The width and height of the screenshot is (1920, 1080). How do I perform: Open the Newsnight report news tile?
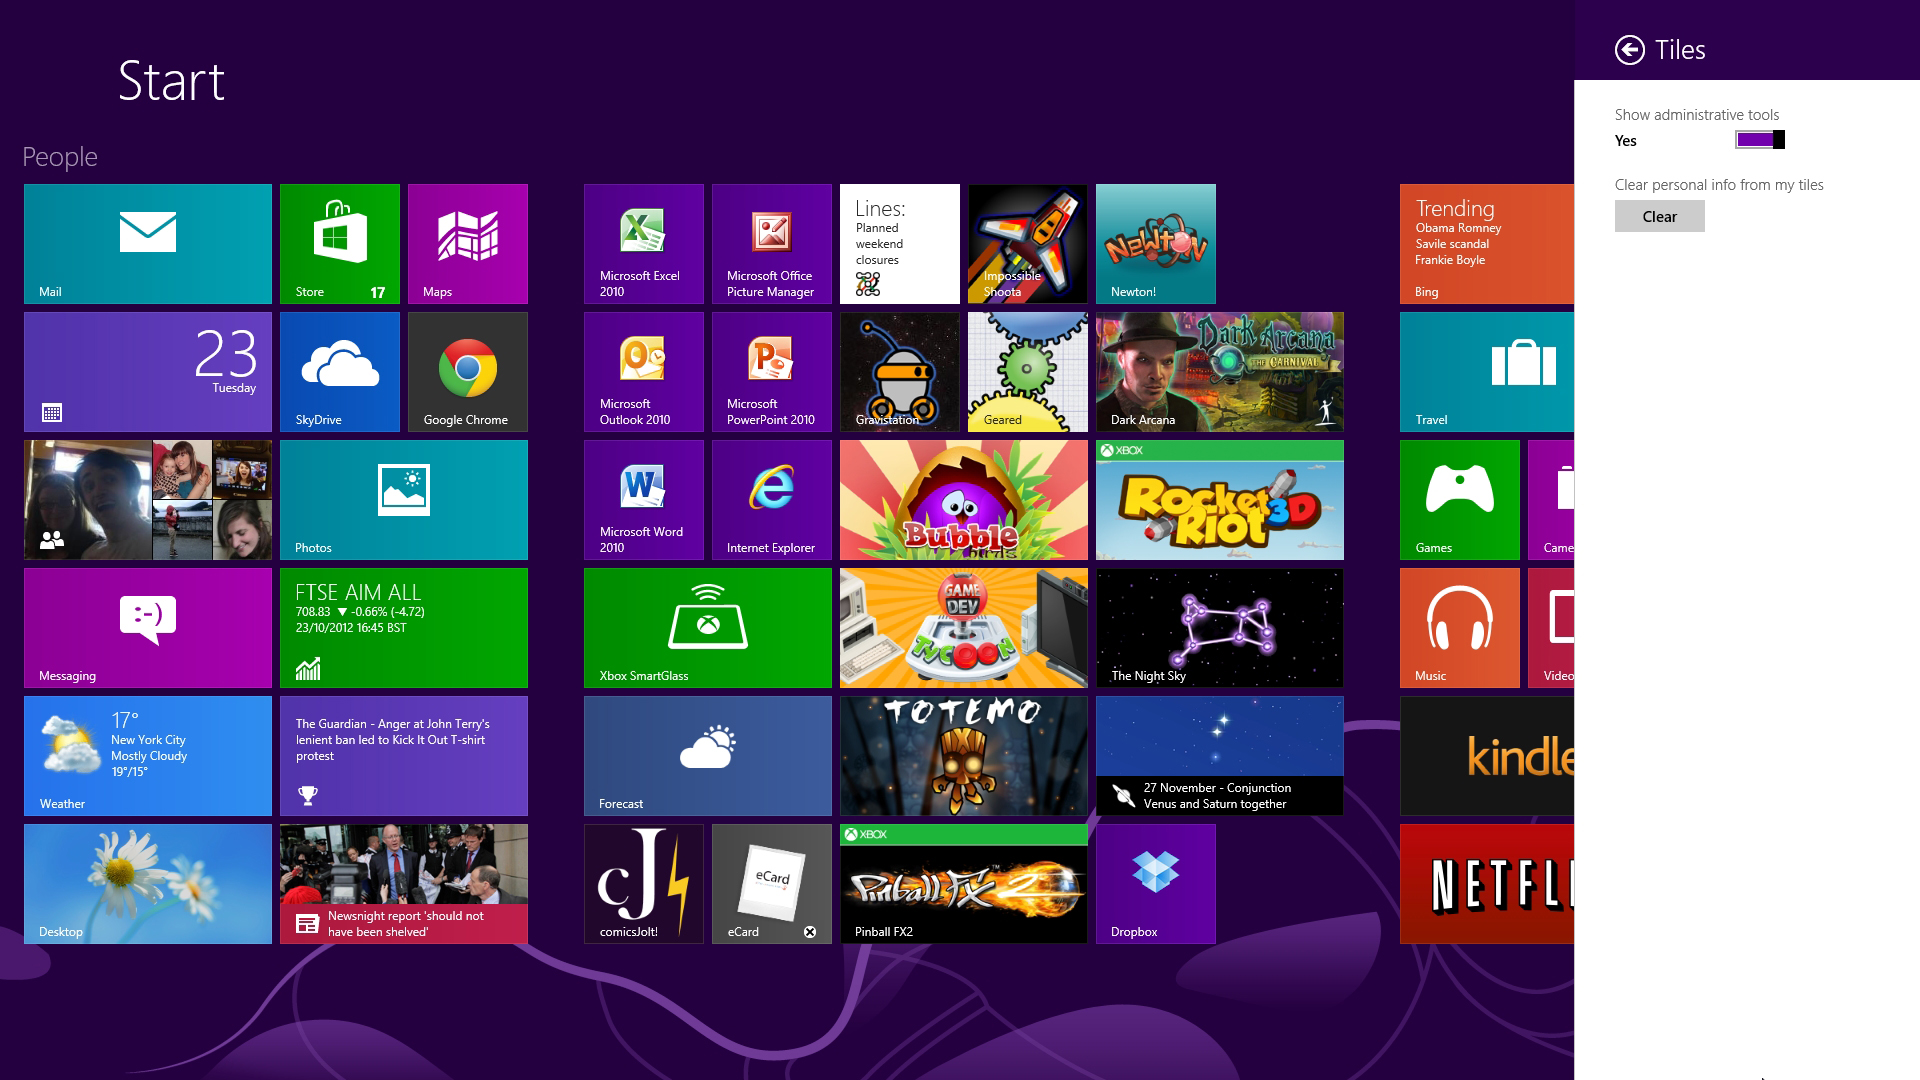[x=404, y=884]
